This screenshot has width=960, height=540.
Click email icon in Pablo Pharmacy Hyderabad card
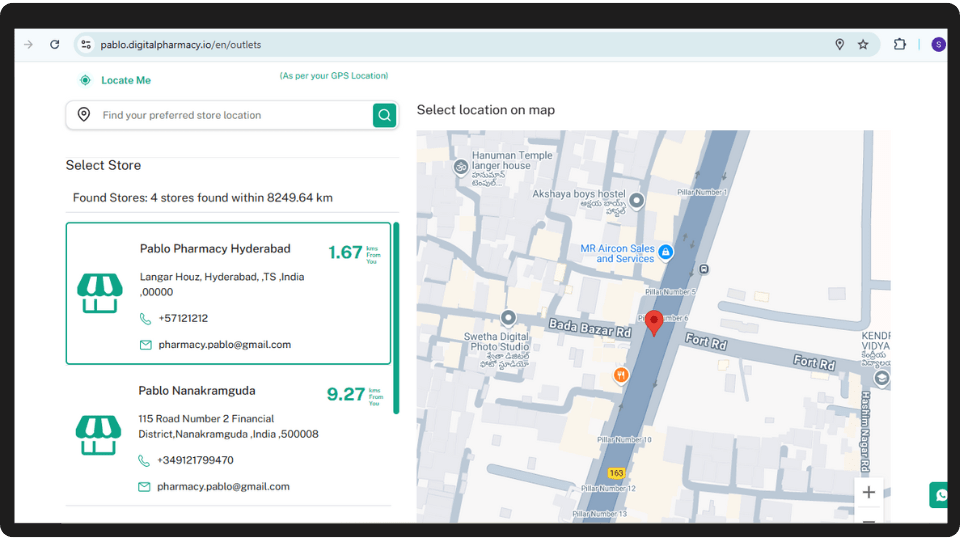click(x=146, y=345)
